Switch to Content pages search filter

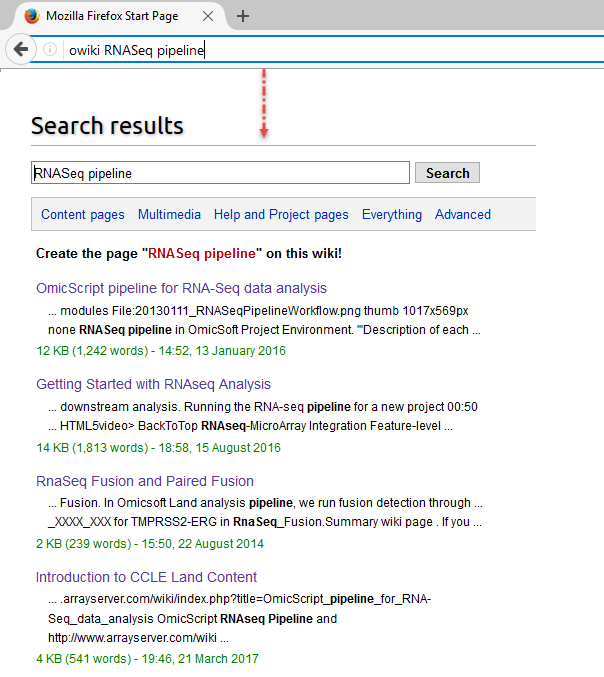[83, 214]
